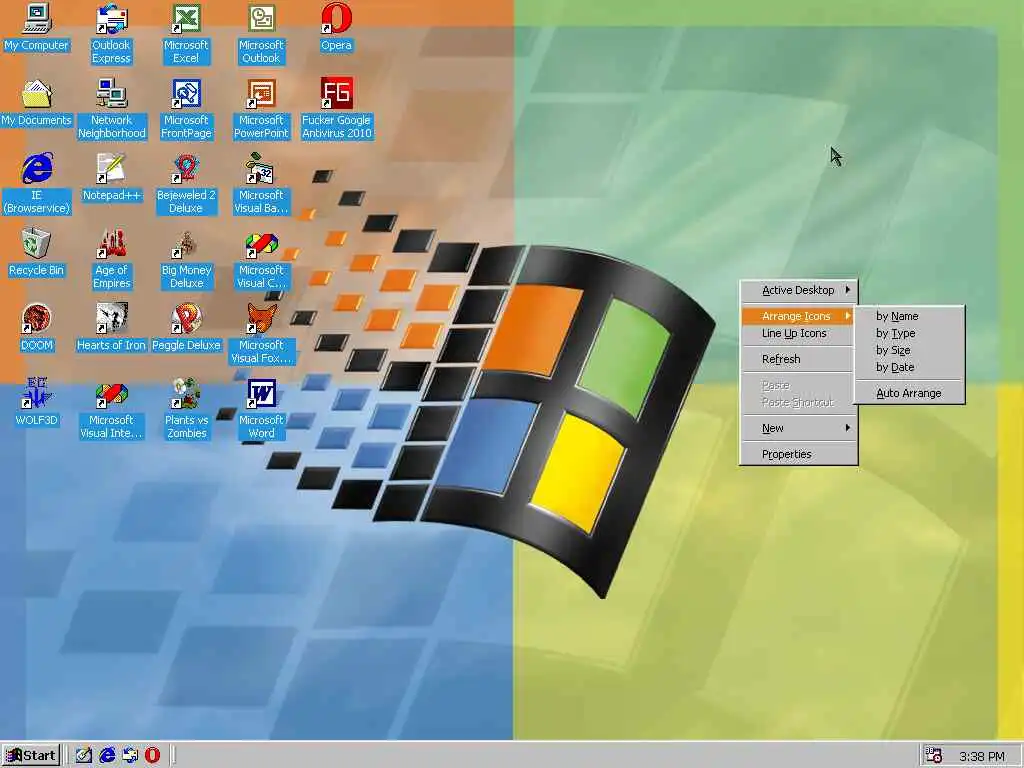Select the Microsoft Word shortcut
1024x768 pixels.
(x=261, y=409)
